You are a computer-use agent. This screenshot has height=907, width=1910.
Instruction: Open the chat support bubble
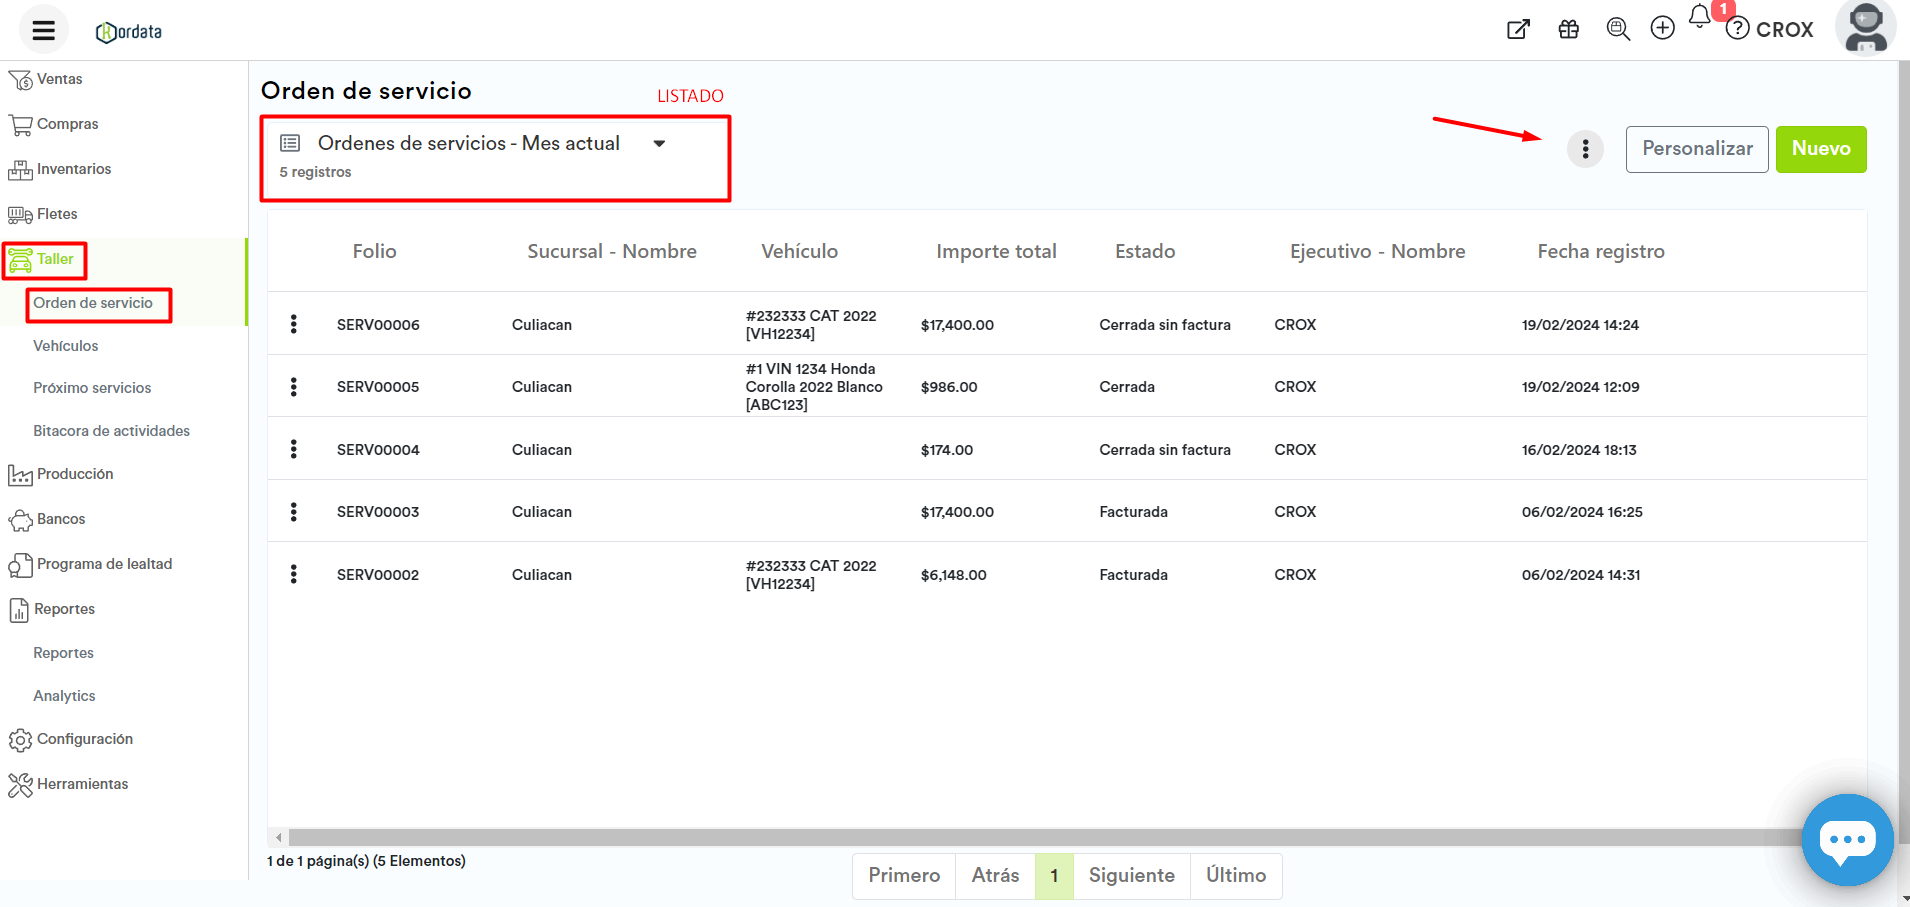pyautogui.click(x=1846, y=840)
